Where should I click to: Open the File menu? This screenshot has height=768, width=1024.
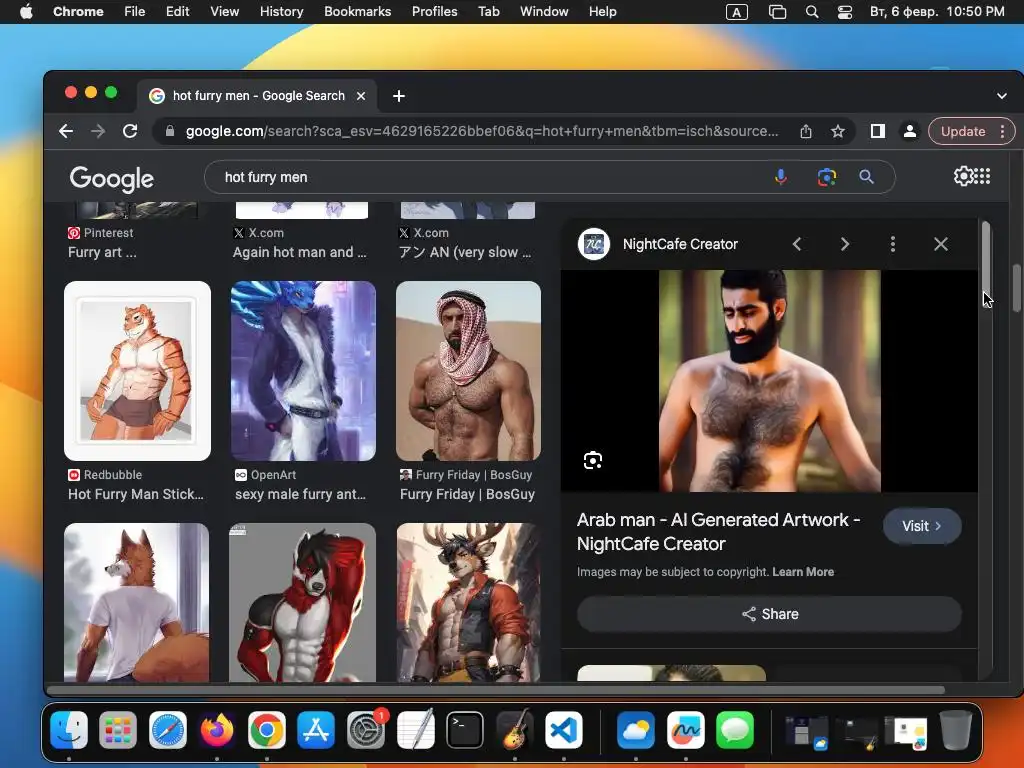[x=135, y=12]
